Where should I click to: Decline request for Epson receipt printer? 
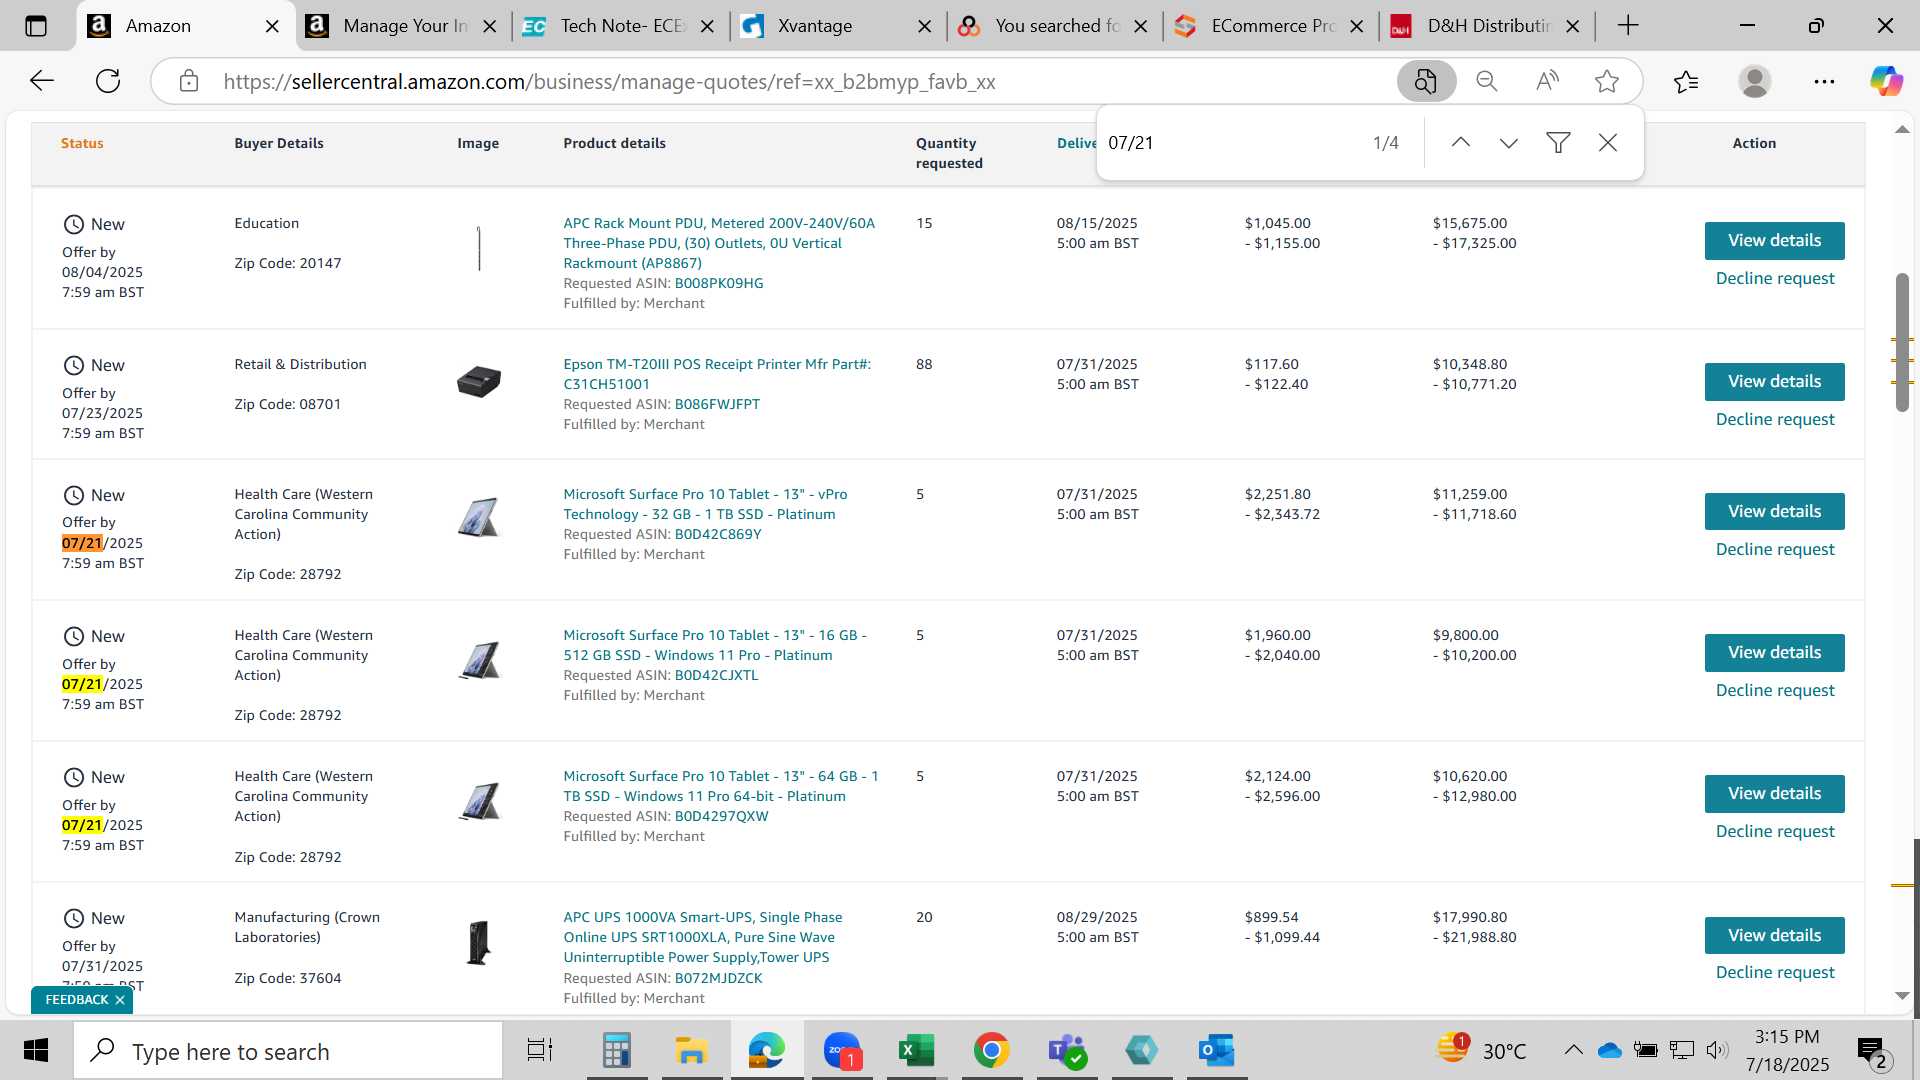[1775, 420]
